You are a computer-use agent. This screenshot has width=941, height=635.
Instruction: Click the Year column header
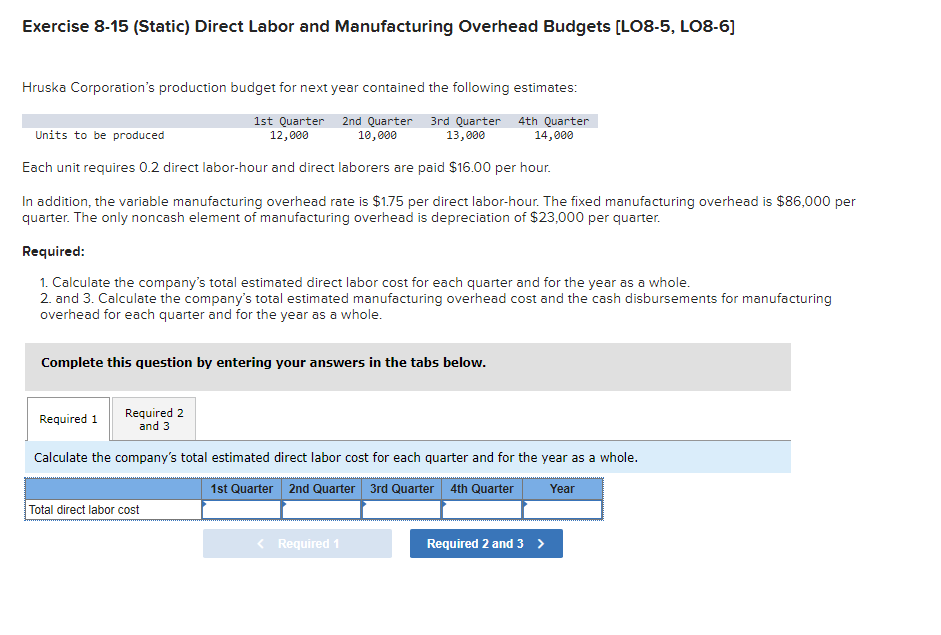(562, 489)
